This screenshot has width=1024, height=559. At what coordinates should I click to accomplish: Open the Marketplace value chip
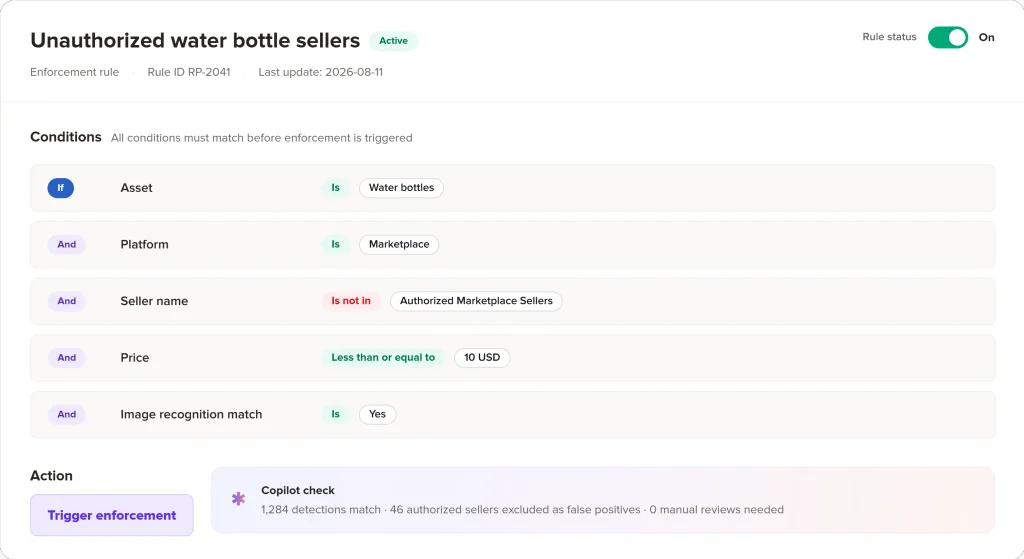pos(399,244)
